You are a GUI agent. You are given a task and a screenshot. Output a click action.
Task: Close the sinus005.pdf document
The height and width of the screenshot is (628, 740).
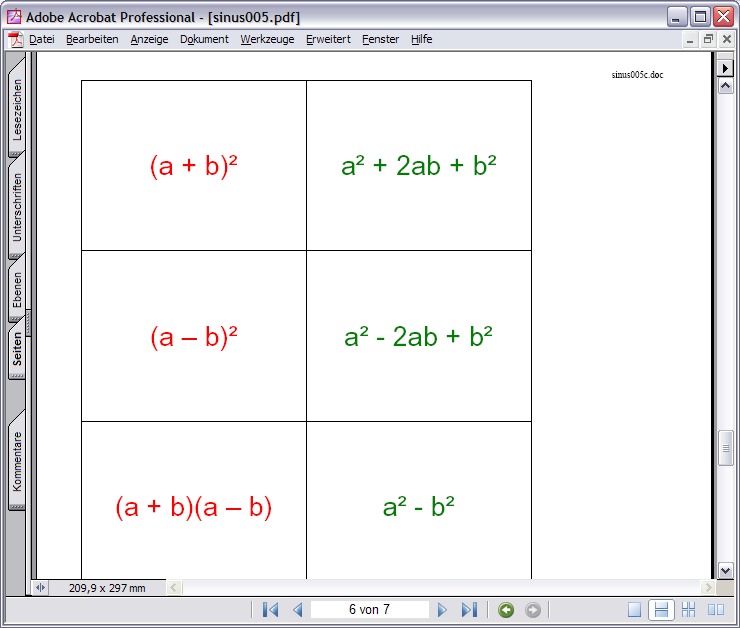(x=727, y=40)
